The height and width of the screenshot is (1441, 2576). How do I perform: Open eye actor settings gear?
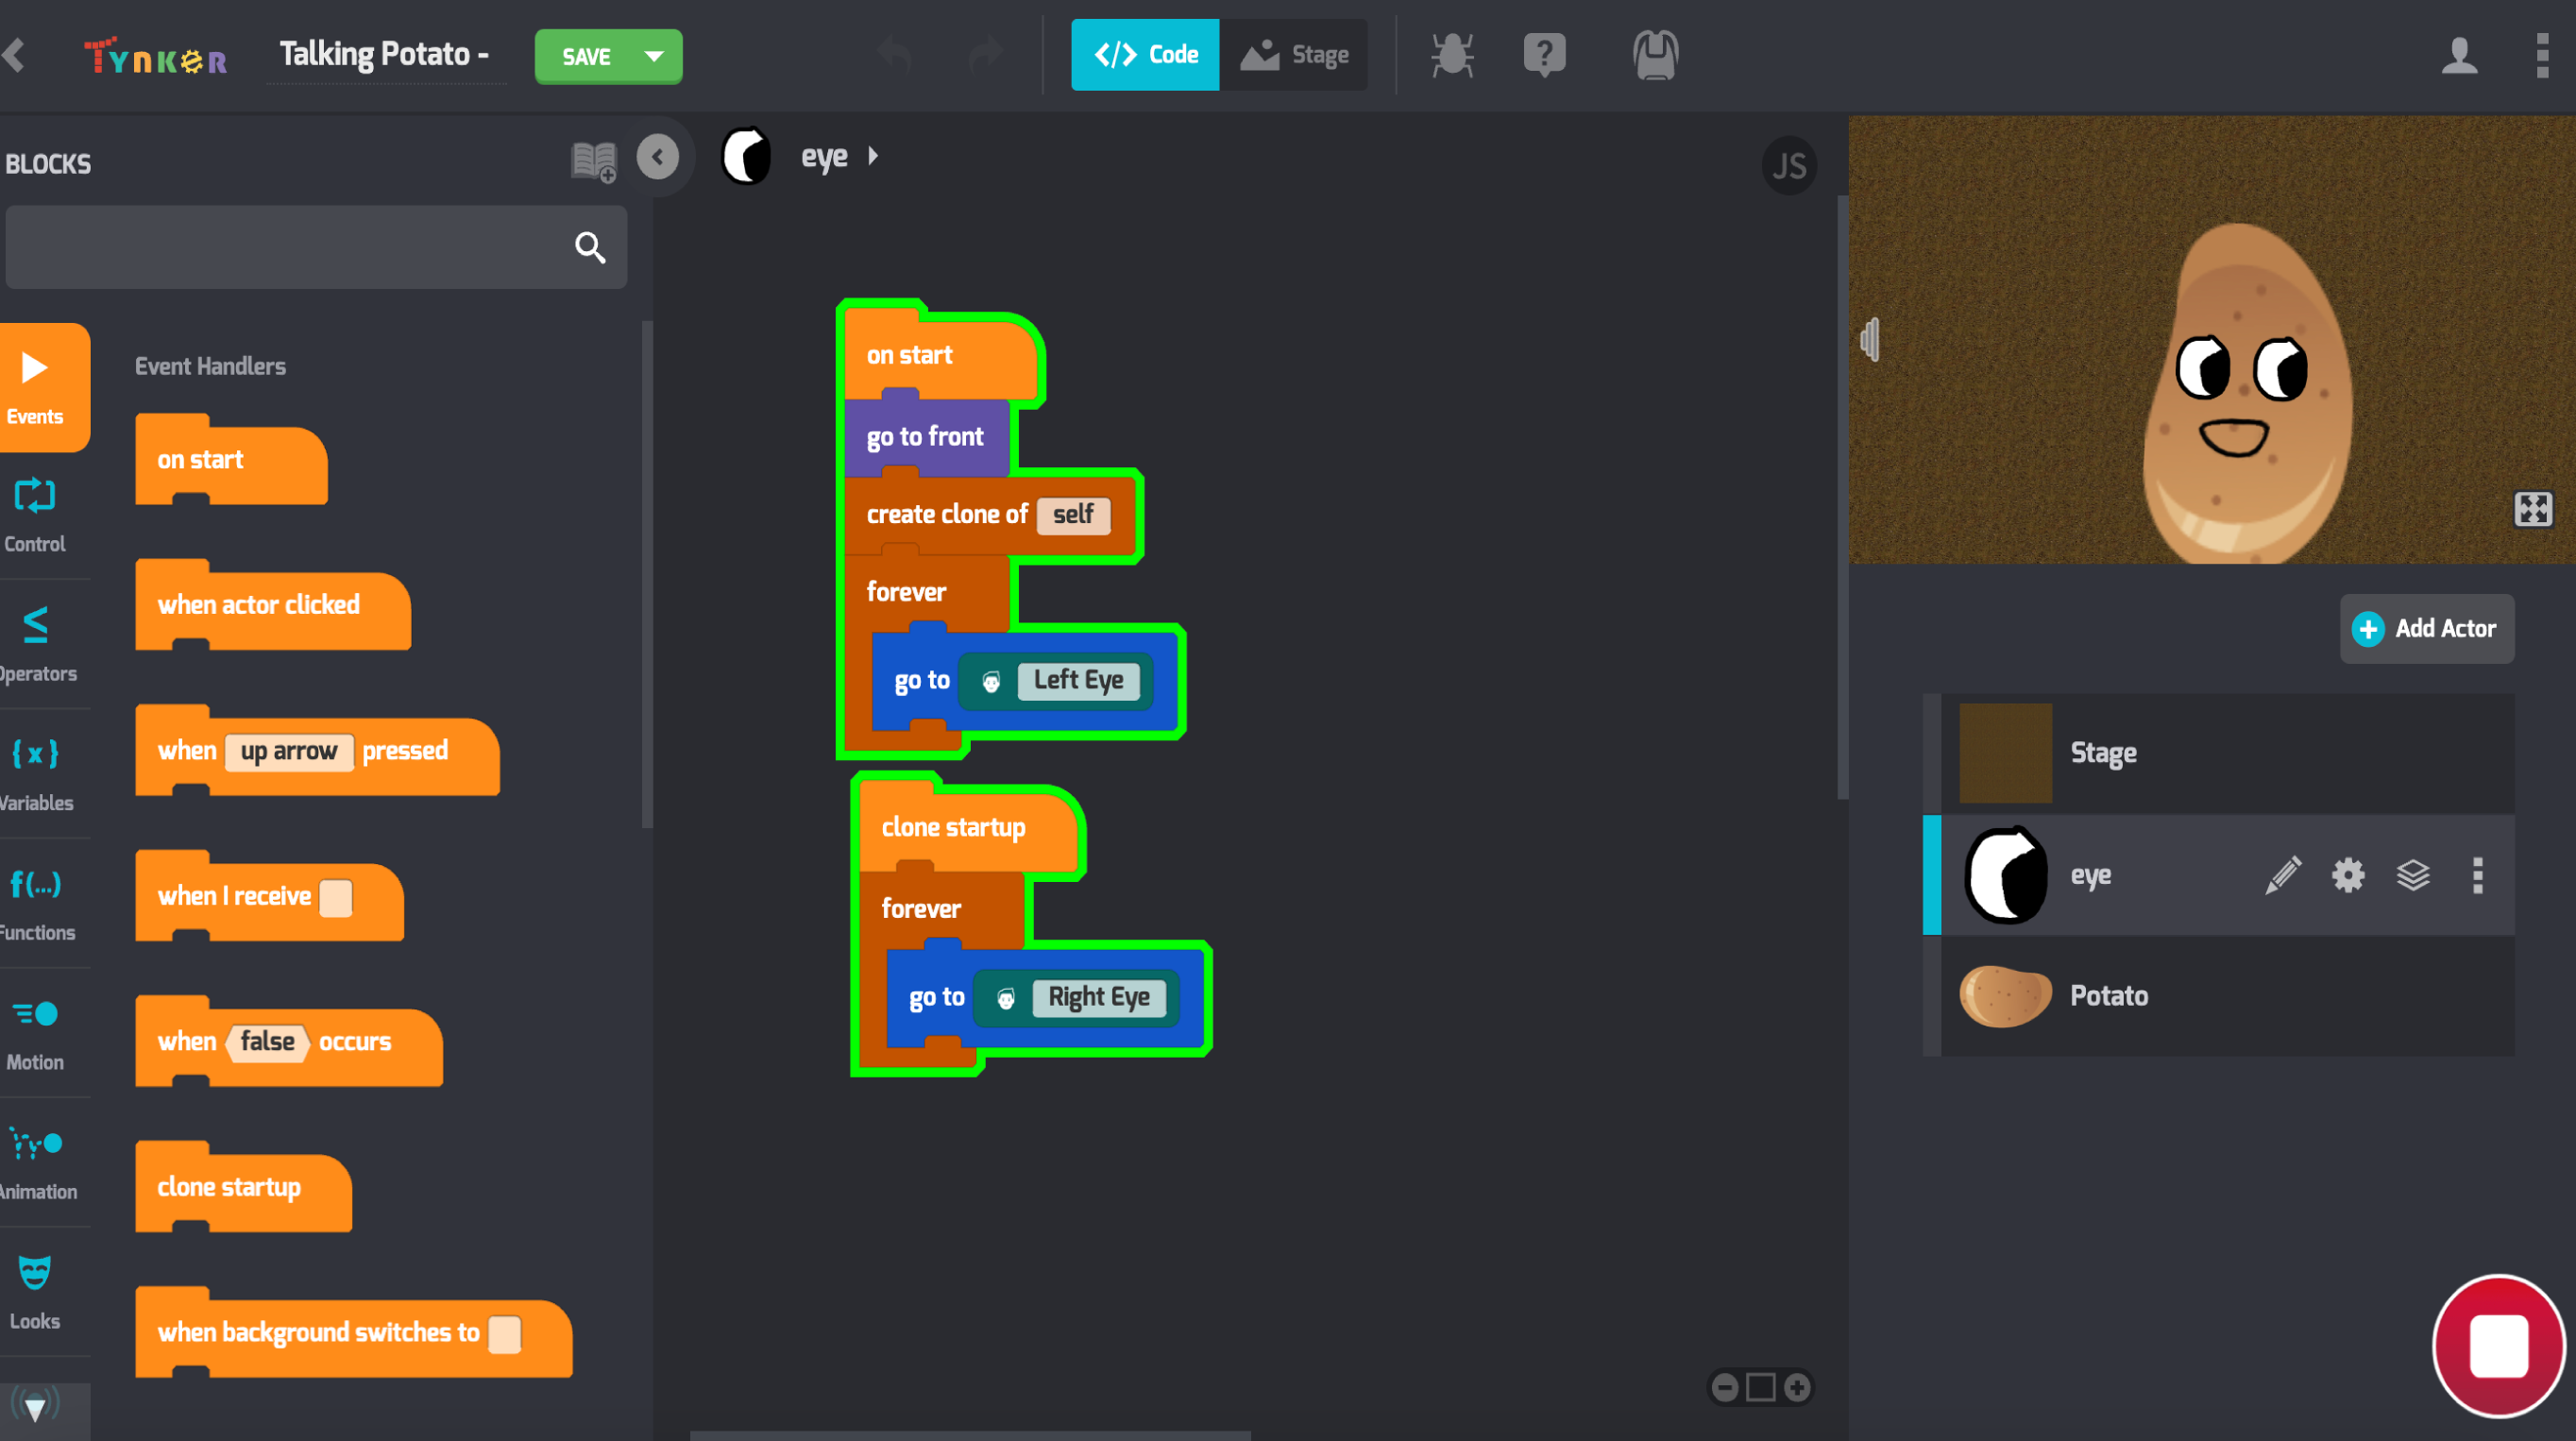tap(2348, 875)
